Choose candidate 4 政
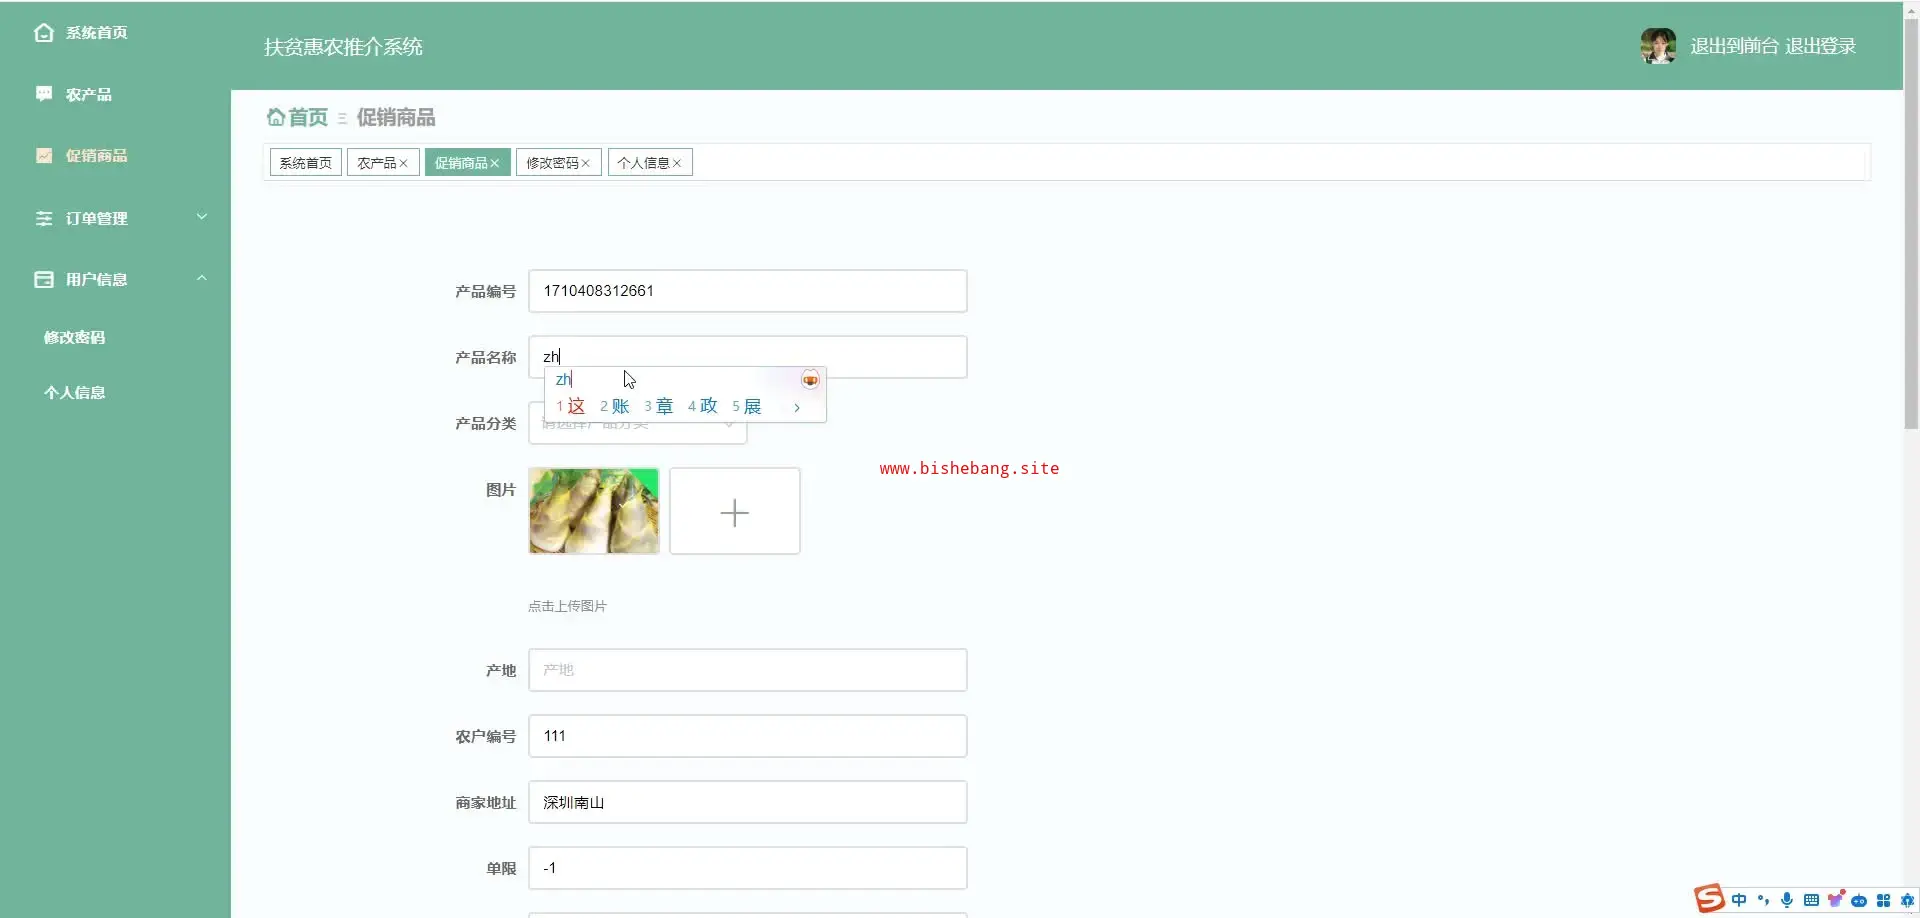Image resolution: width=1920 pixels, height=918 pixels. (x=702, y=406)
